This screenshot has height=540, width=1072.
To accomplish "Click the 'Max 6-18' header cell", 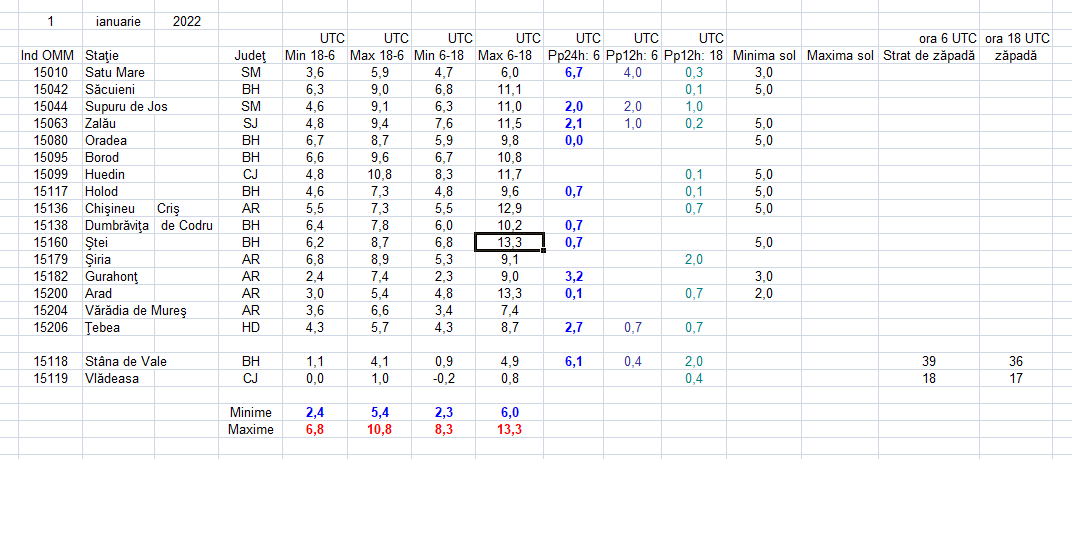I will pyautogui.click(x=509, y=55).
